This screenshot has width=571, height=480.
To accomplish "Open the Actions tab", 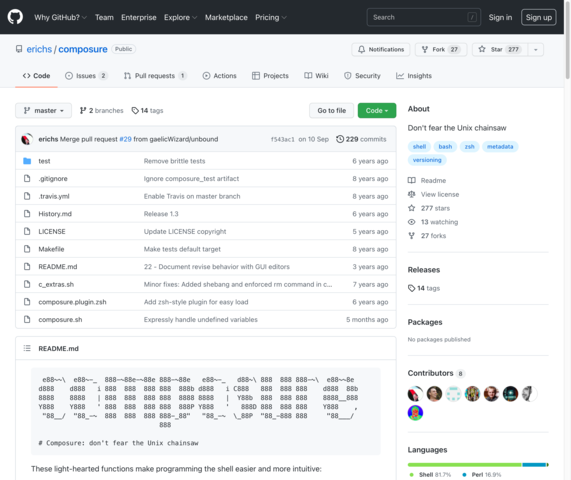I will coord(220,76).
